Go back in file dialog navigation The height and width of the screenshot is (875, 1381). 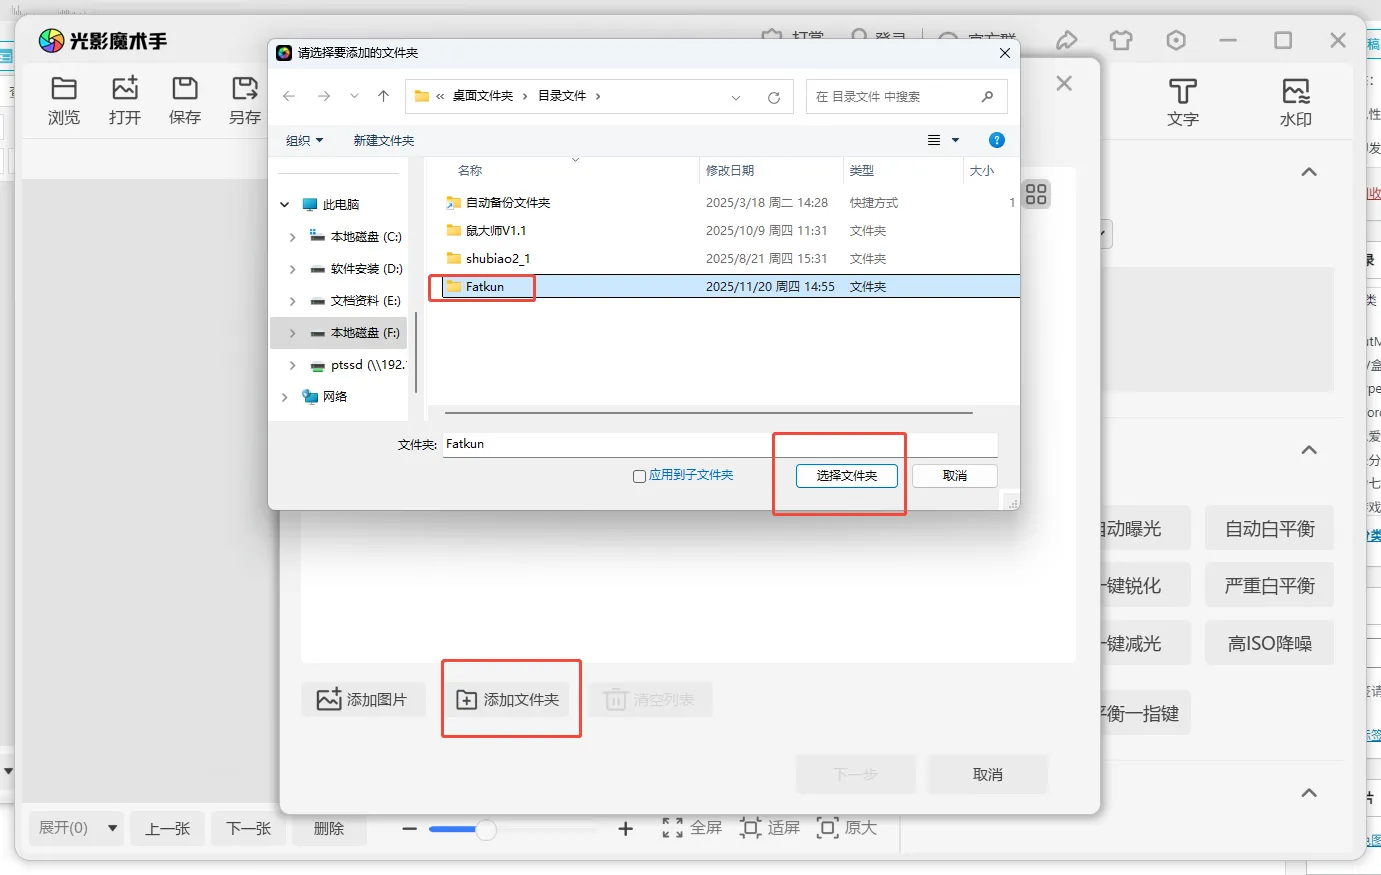coord(289,96)
